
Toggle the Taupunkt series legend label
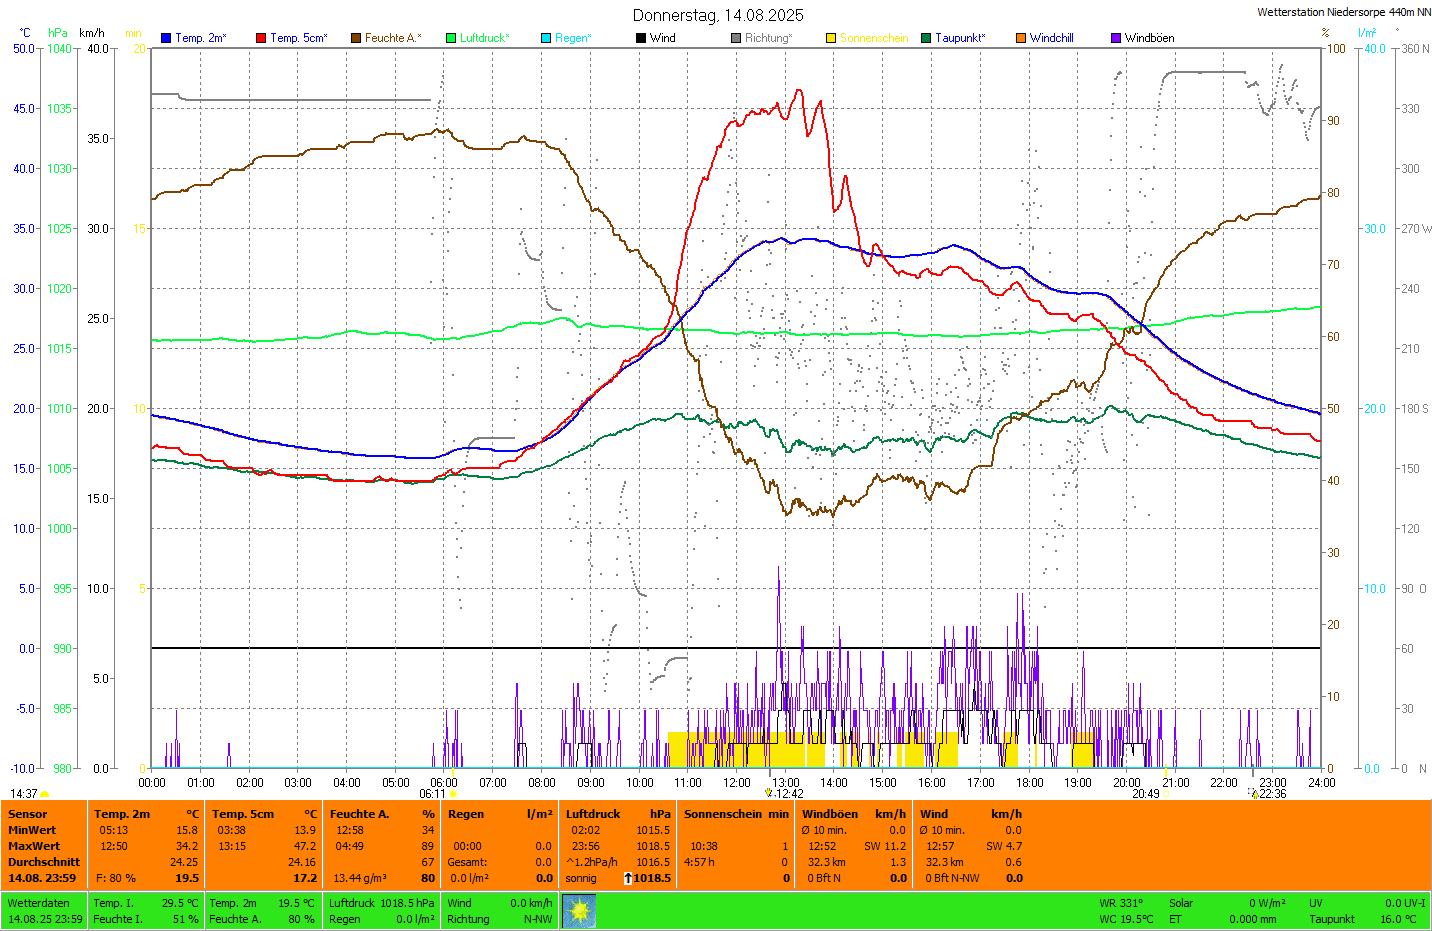(960, 38)
